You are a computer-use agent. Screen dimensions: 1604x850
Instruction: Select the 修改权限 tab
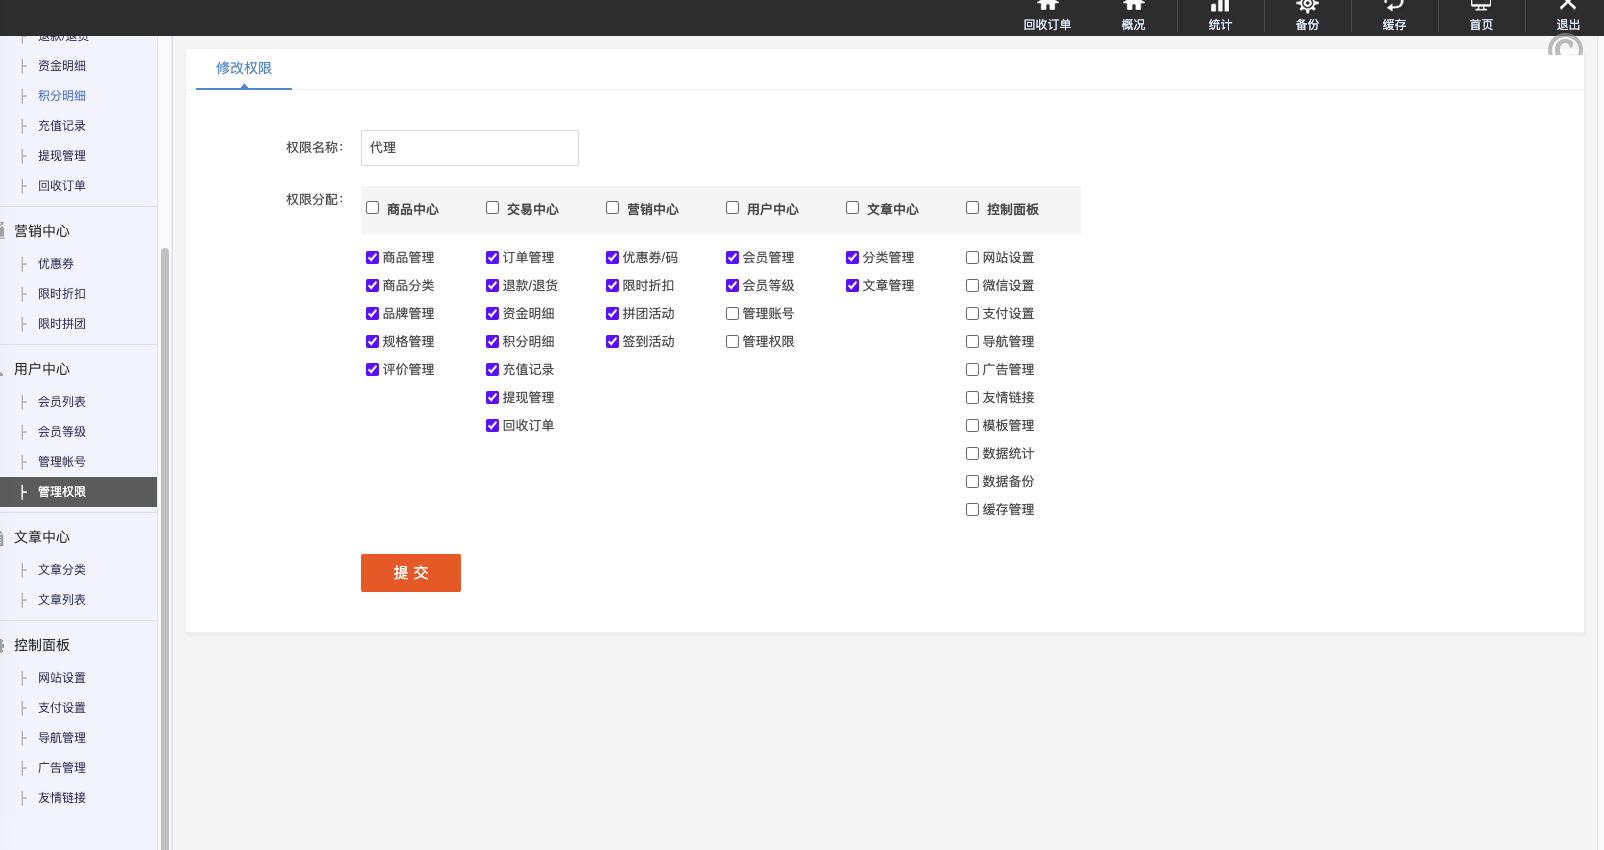point(244,68)
